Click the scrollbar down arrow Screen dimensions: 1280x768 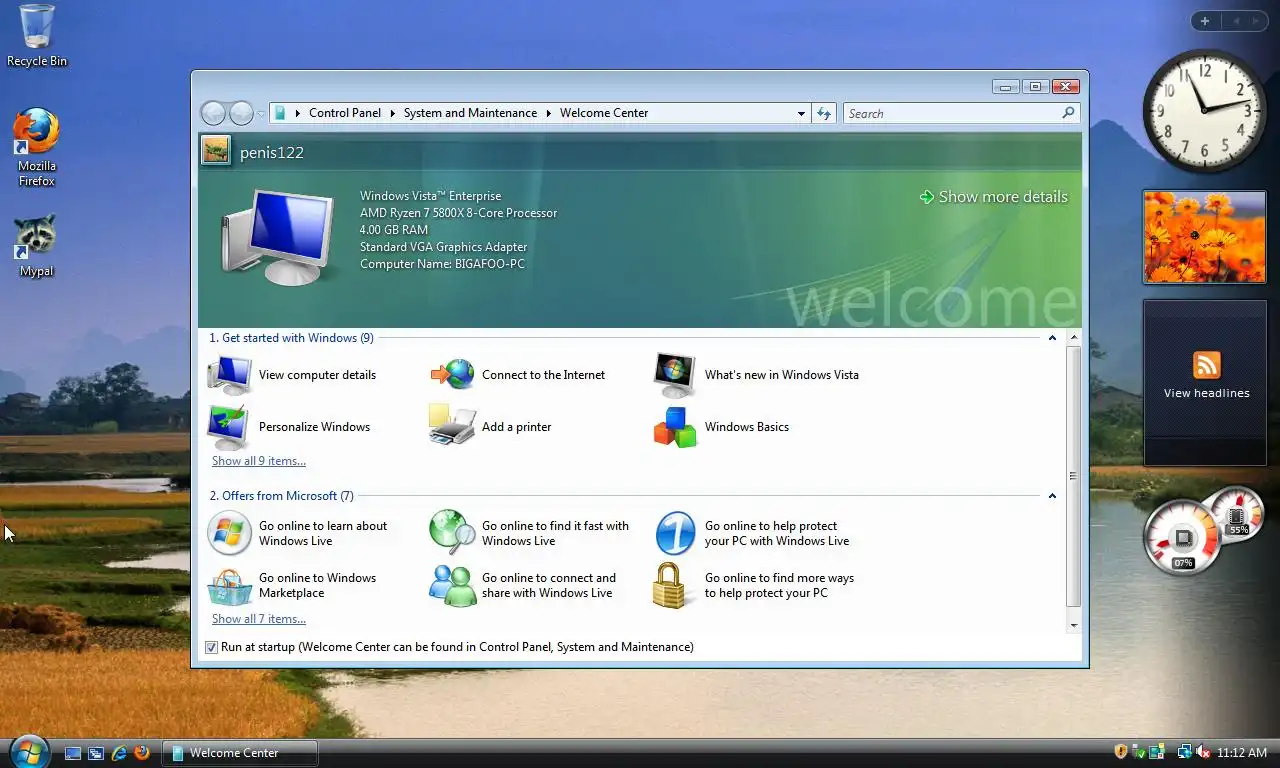pos(1074,625)
